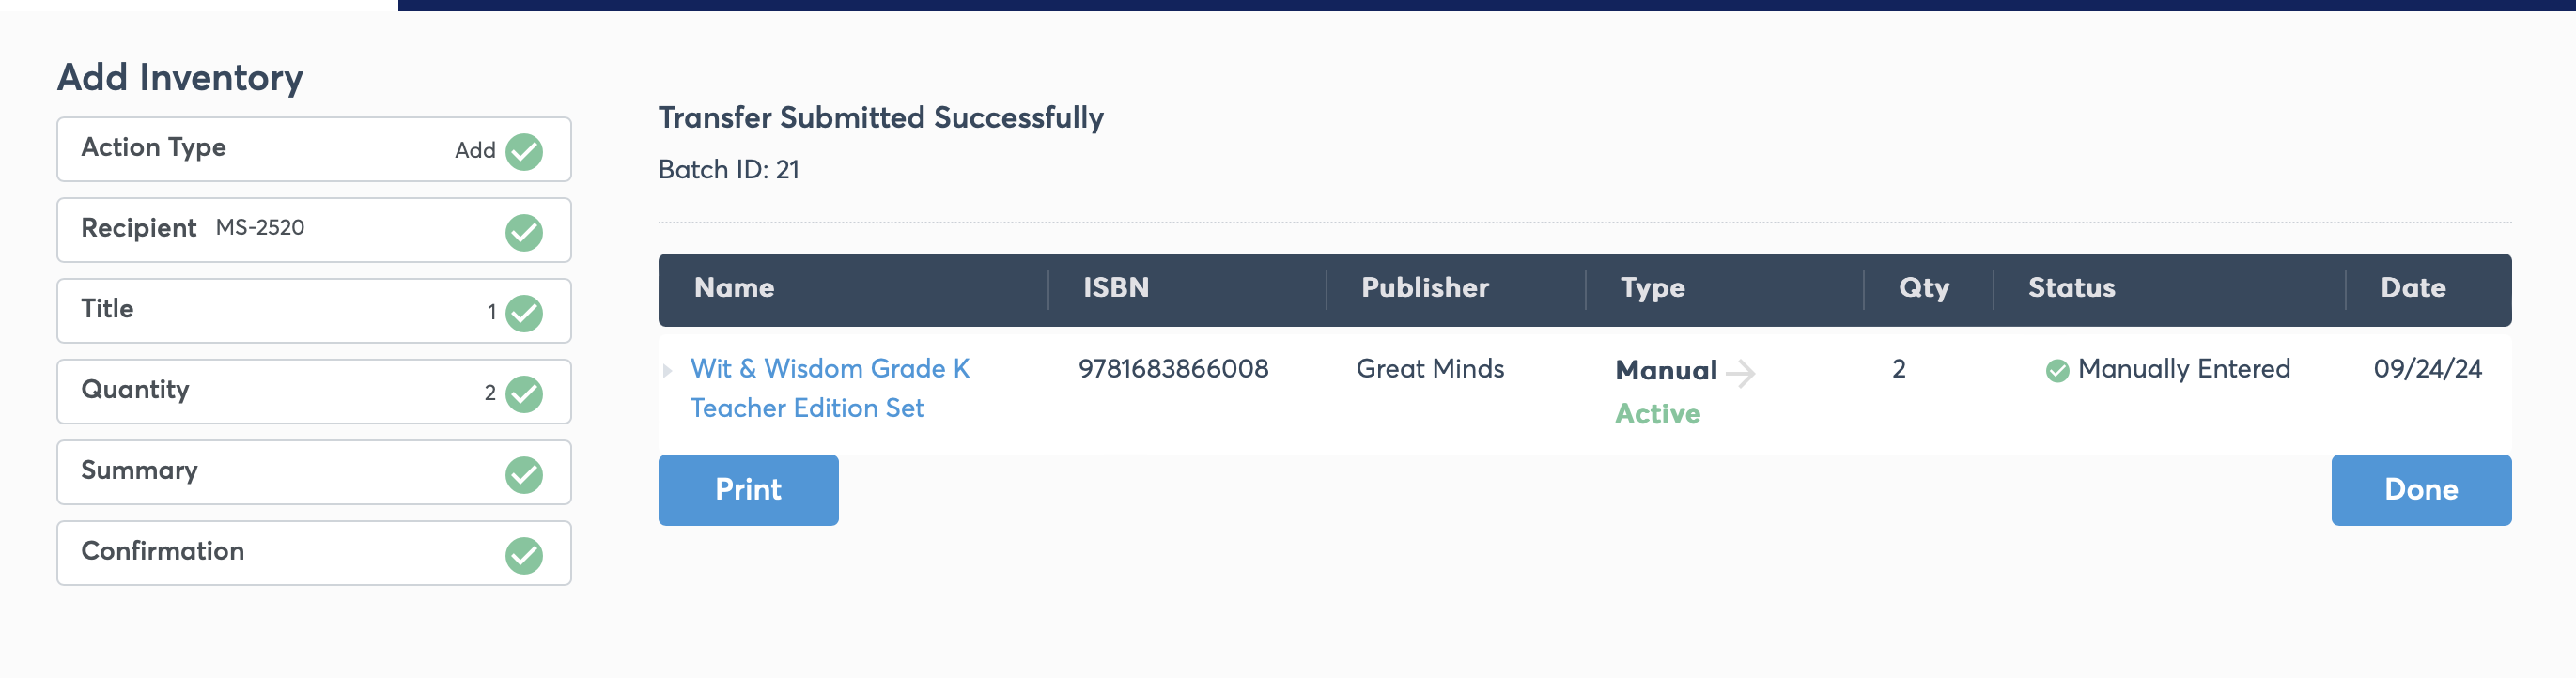The width and height of the screenshot is (2576, 678).
Task: Click the Print button
Action: coord(748,490)
